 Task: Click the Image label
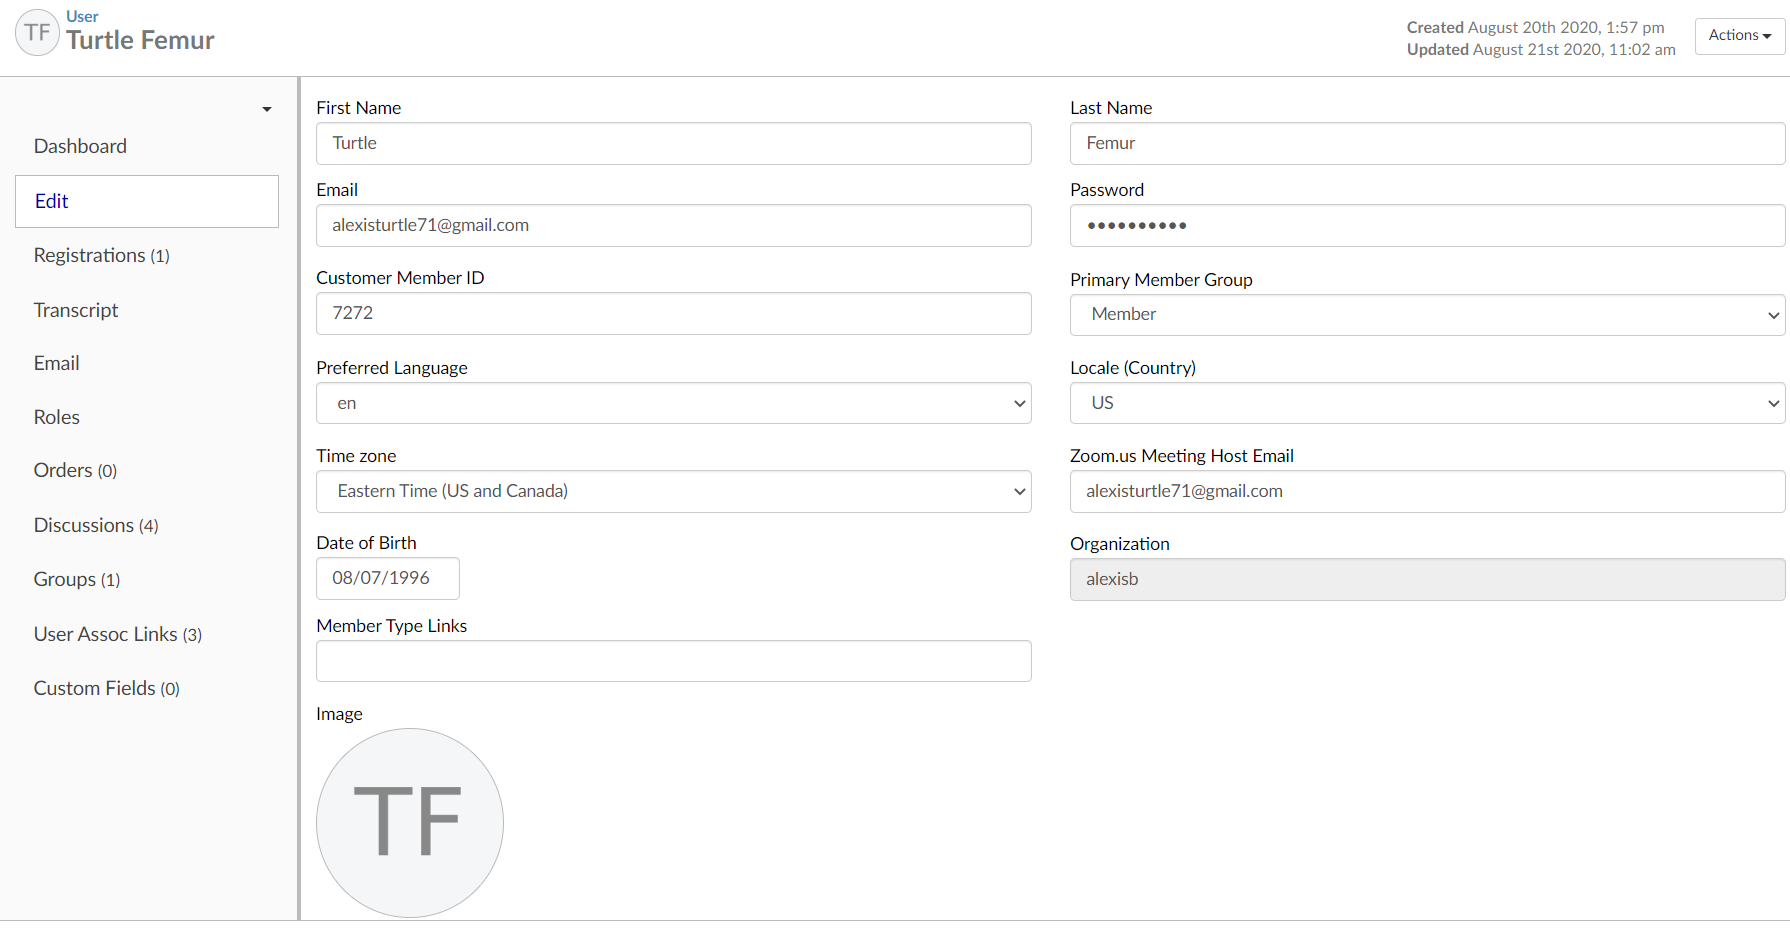point(339,714)
